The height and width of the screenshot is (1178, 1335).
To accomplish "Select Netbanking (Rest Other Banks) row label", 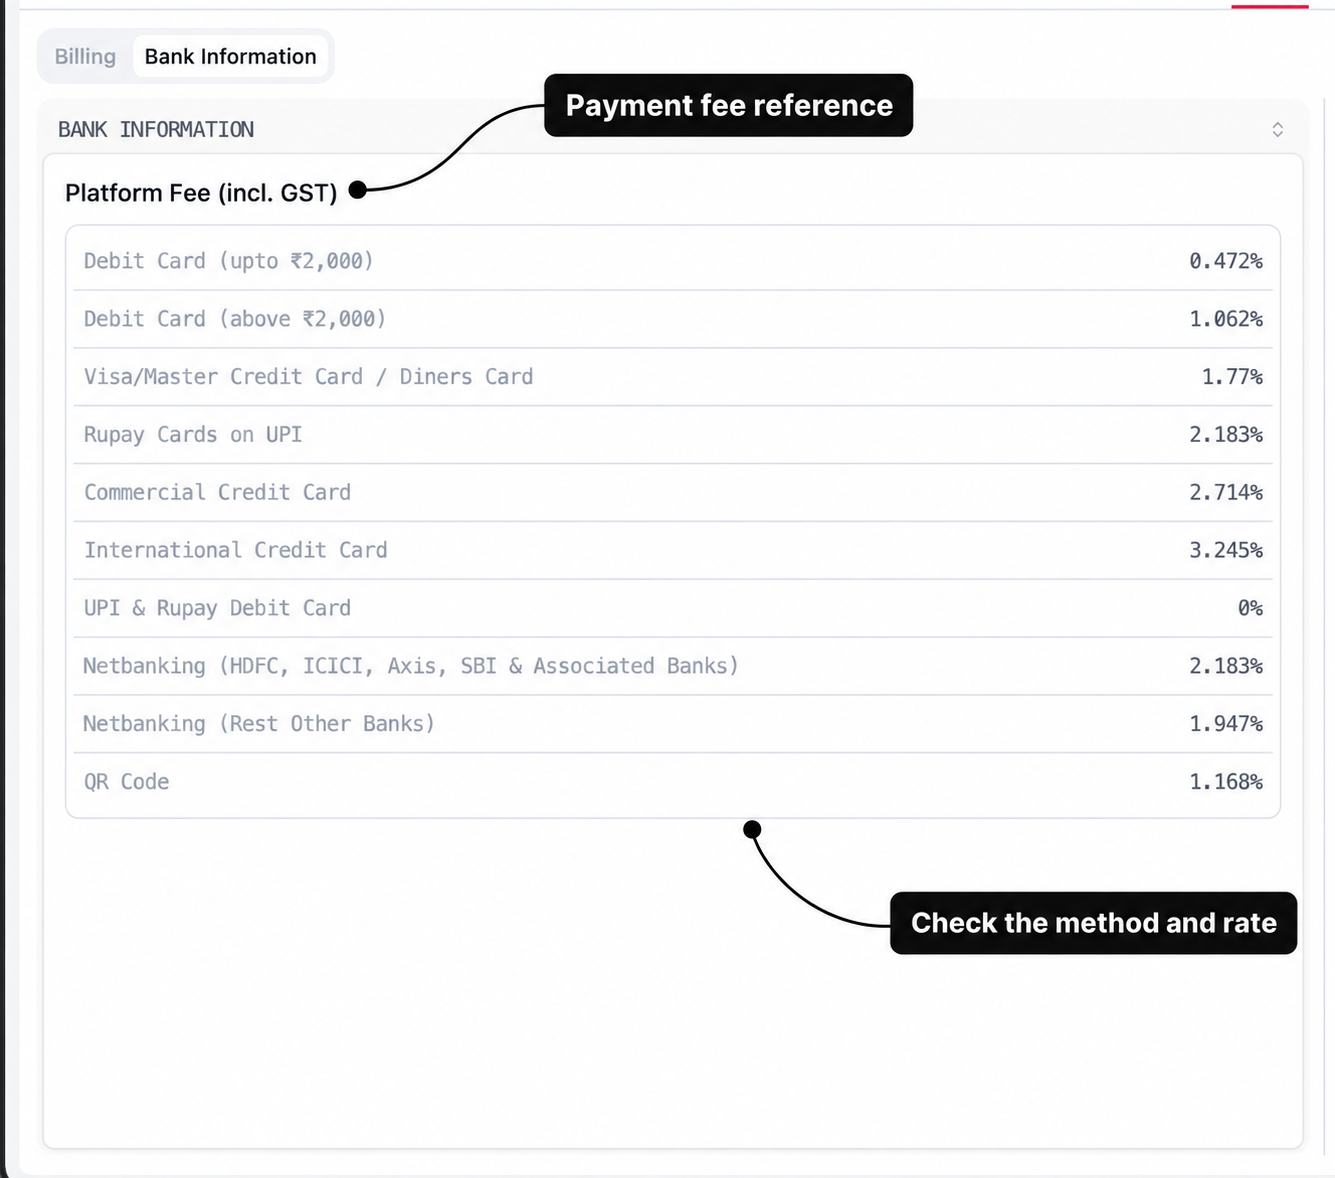I will coord(259,724).
